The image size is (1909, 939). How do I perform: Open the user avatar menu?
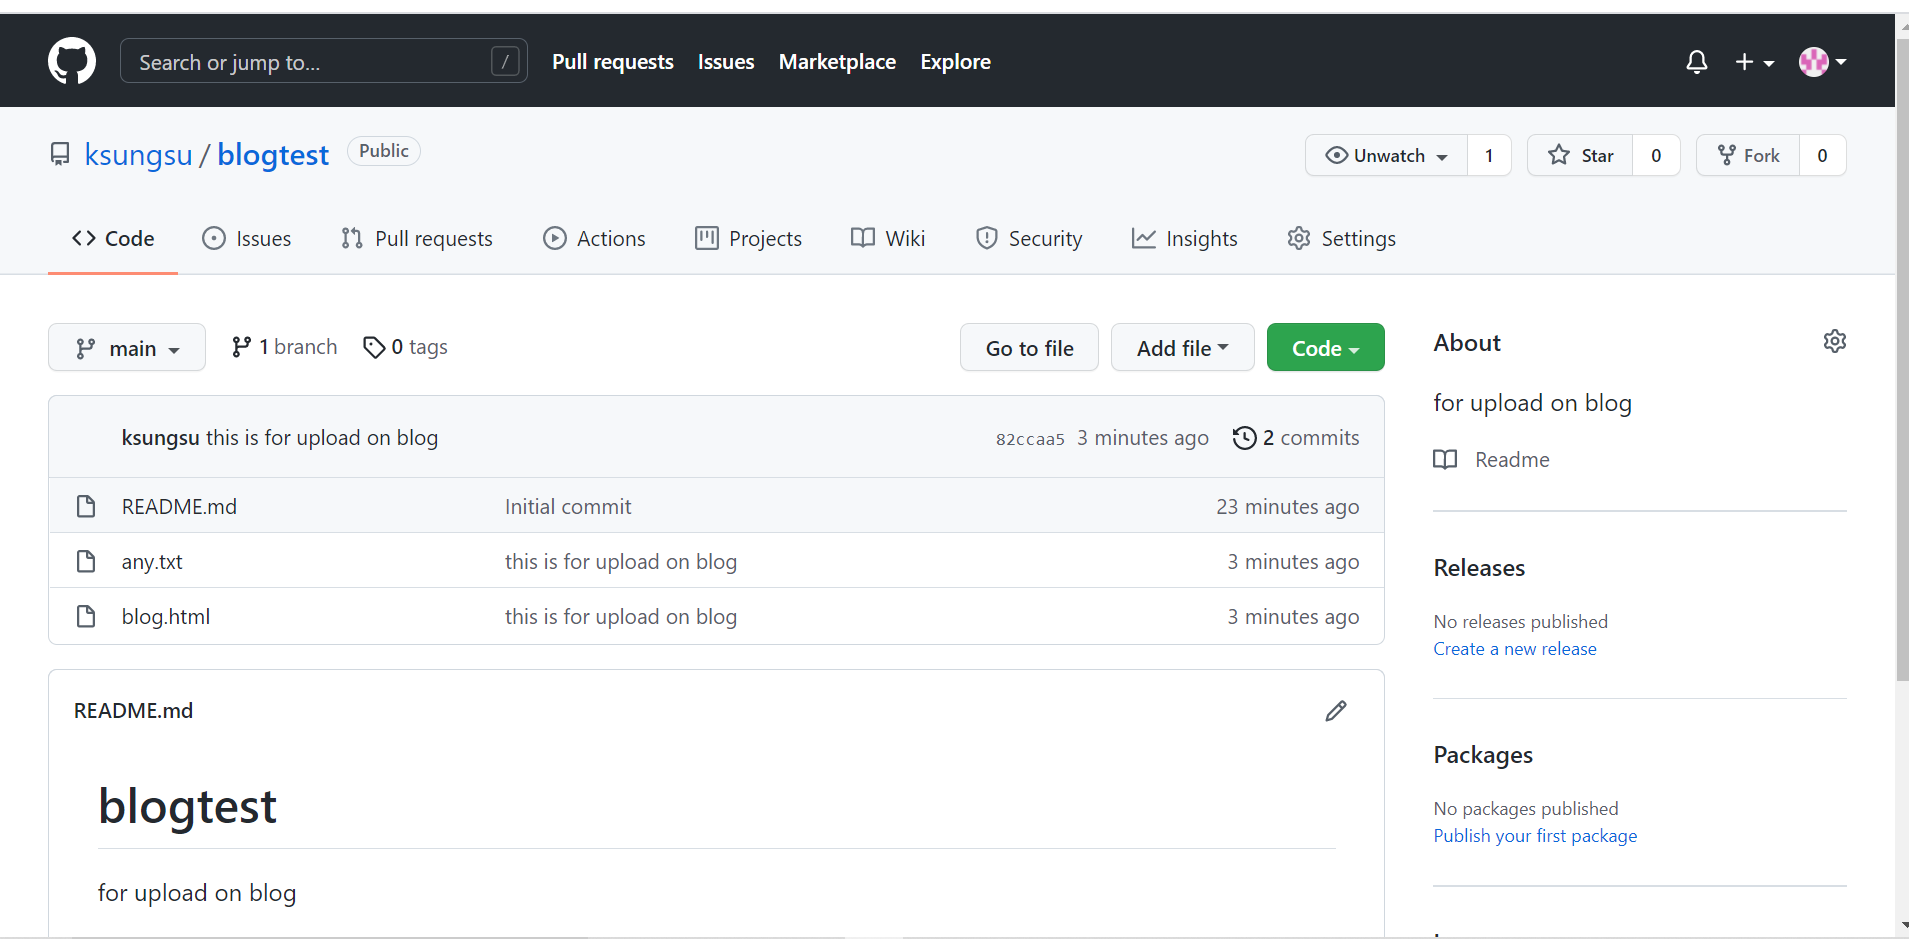(x=1822, y=62)
